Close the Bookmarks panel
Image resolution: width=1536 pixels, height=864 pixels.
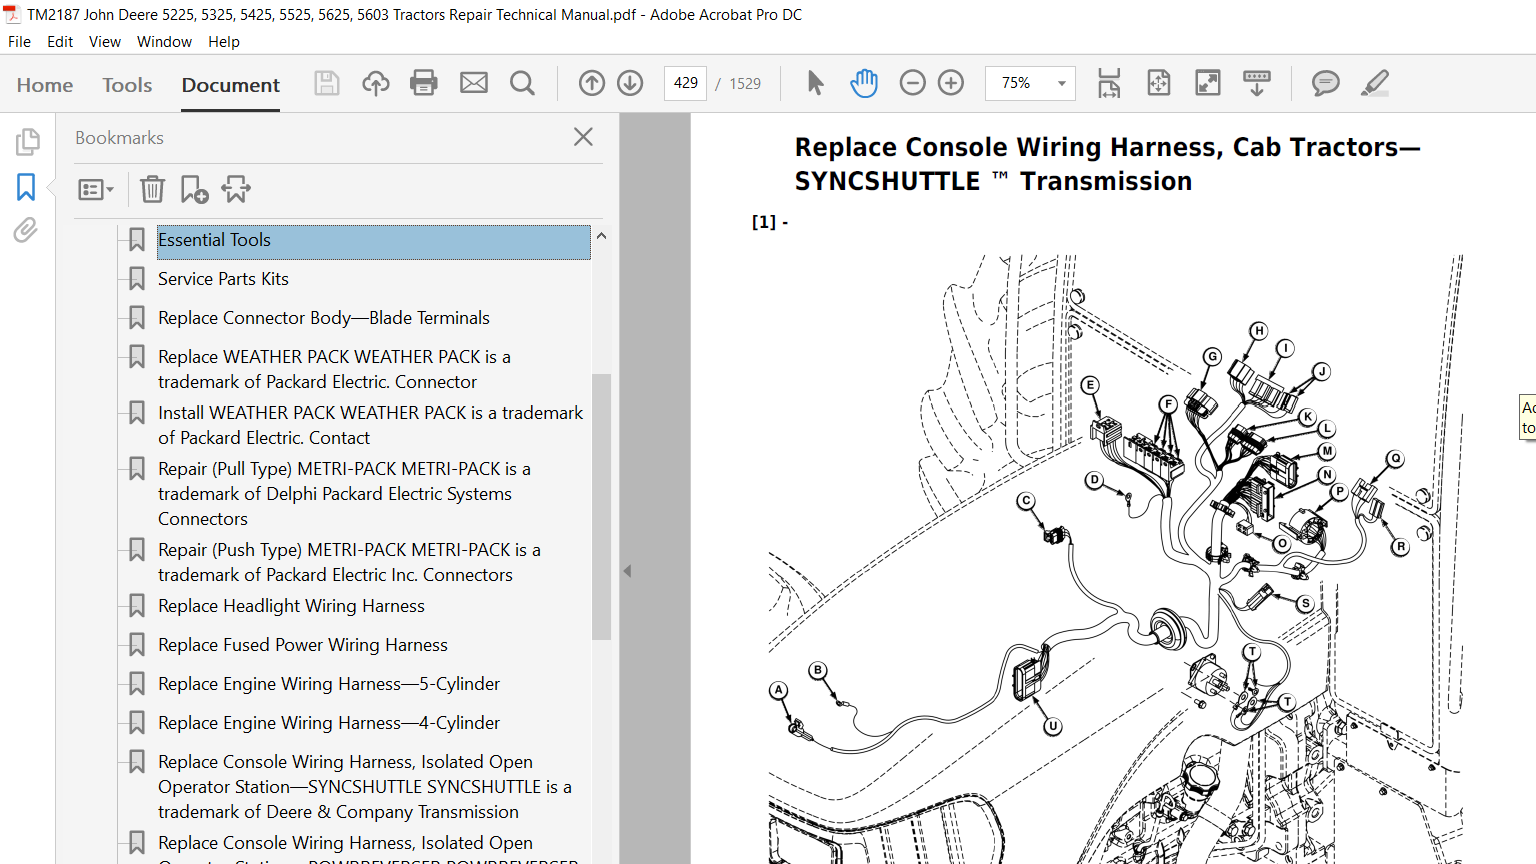pos(584,137)
